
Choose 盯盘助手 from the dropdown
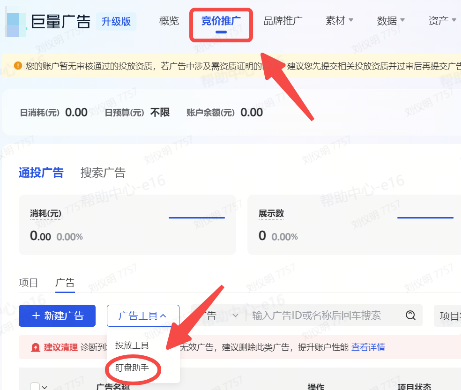coord(132,368)
